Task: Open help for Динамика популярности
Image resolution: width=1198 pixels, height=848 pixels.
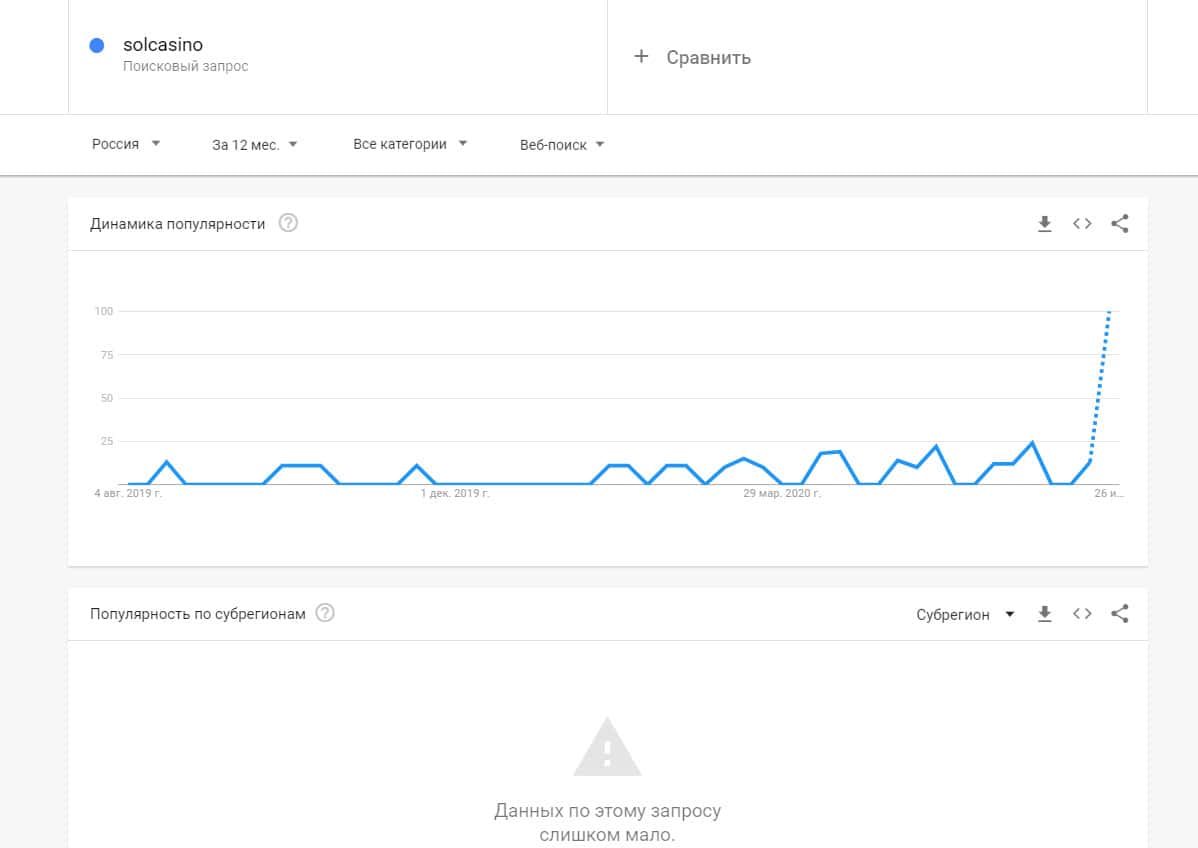Action: tap(288, 223)
